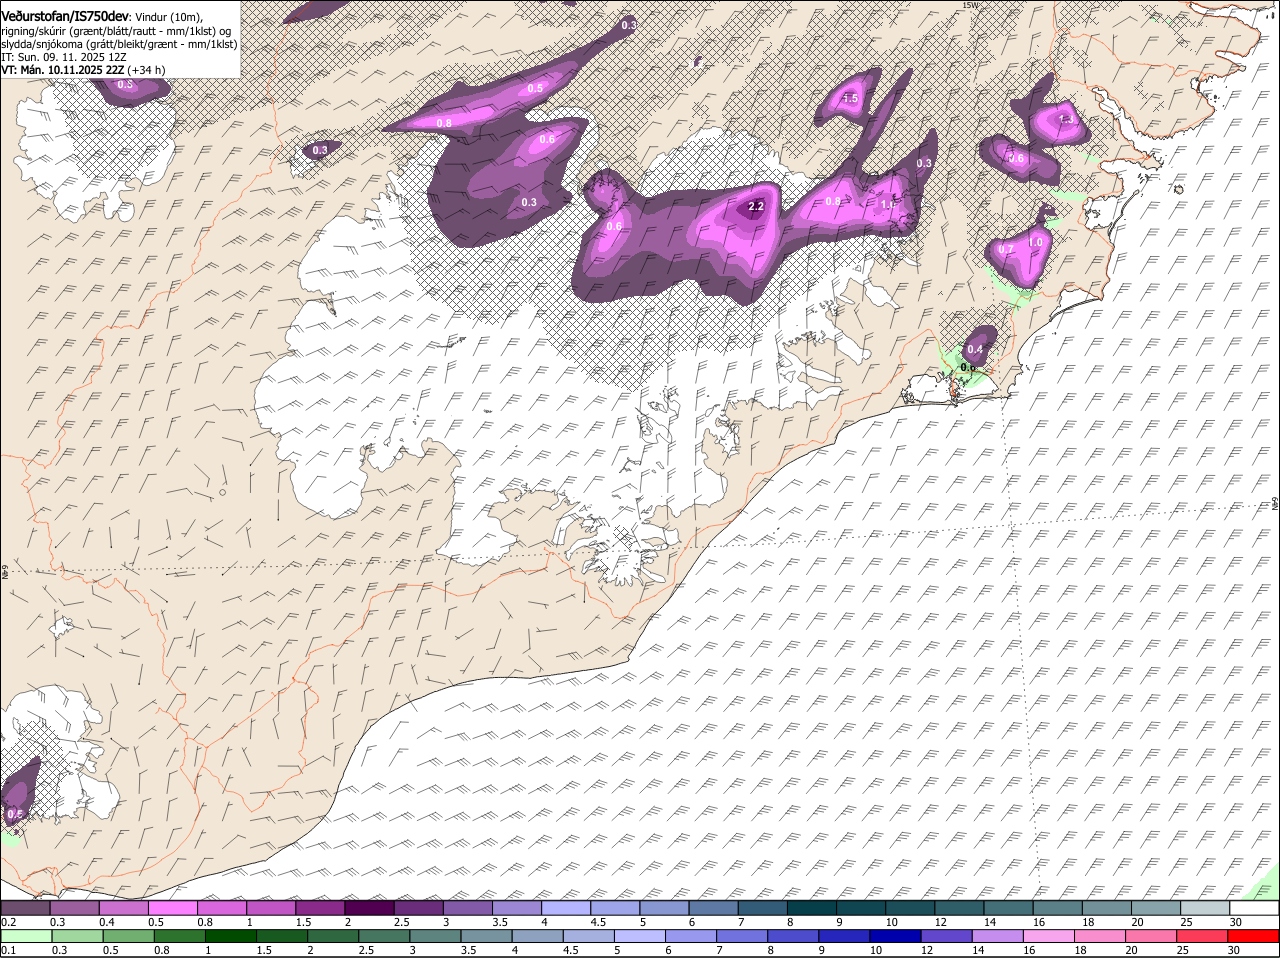The height and width of the screenshot is (958, 1280).
Task: Pick lower legend swatch between 0.1 and 0.3
Action: 26,936
